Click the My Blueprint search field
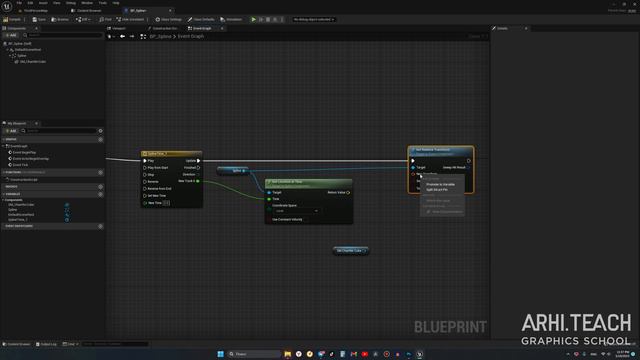Screen dimensions: 640x360 pyautogui.click(x=59, y=131)
